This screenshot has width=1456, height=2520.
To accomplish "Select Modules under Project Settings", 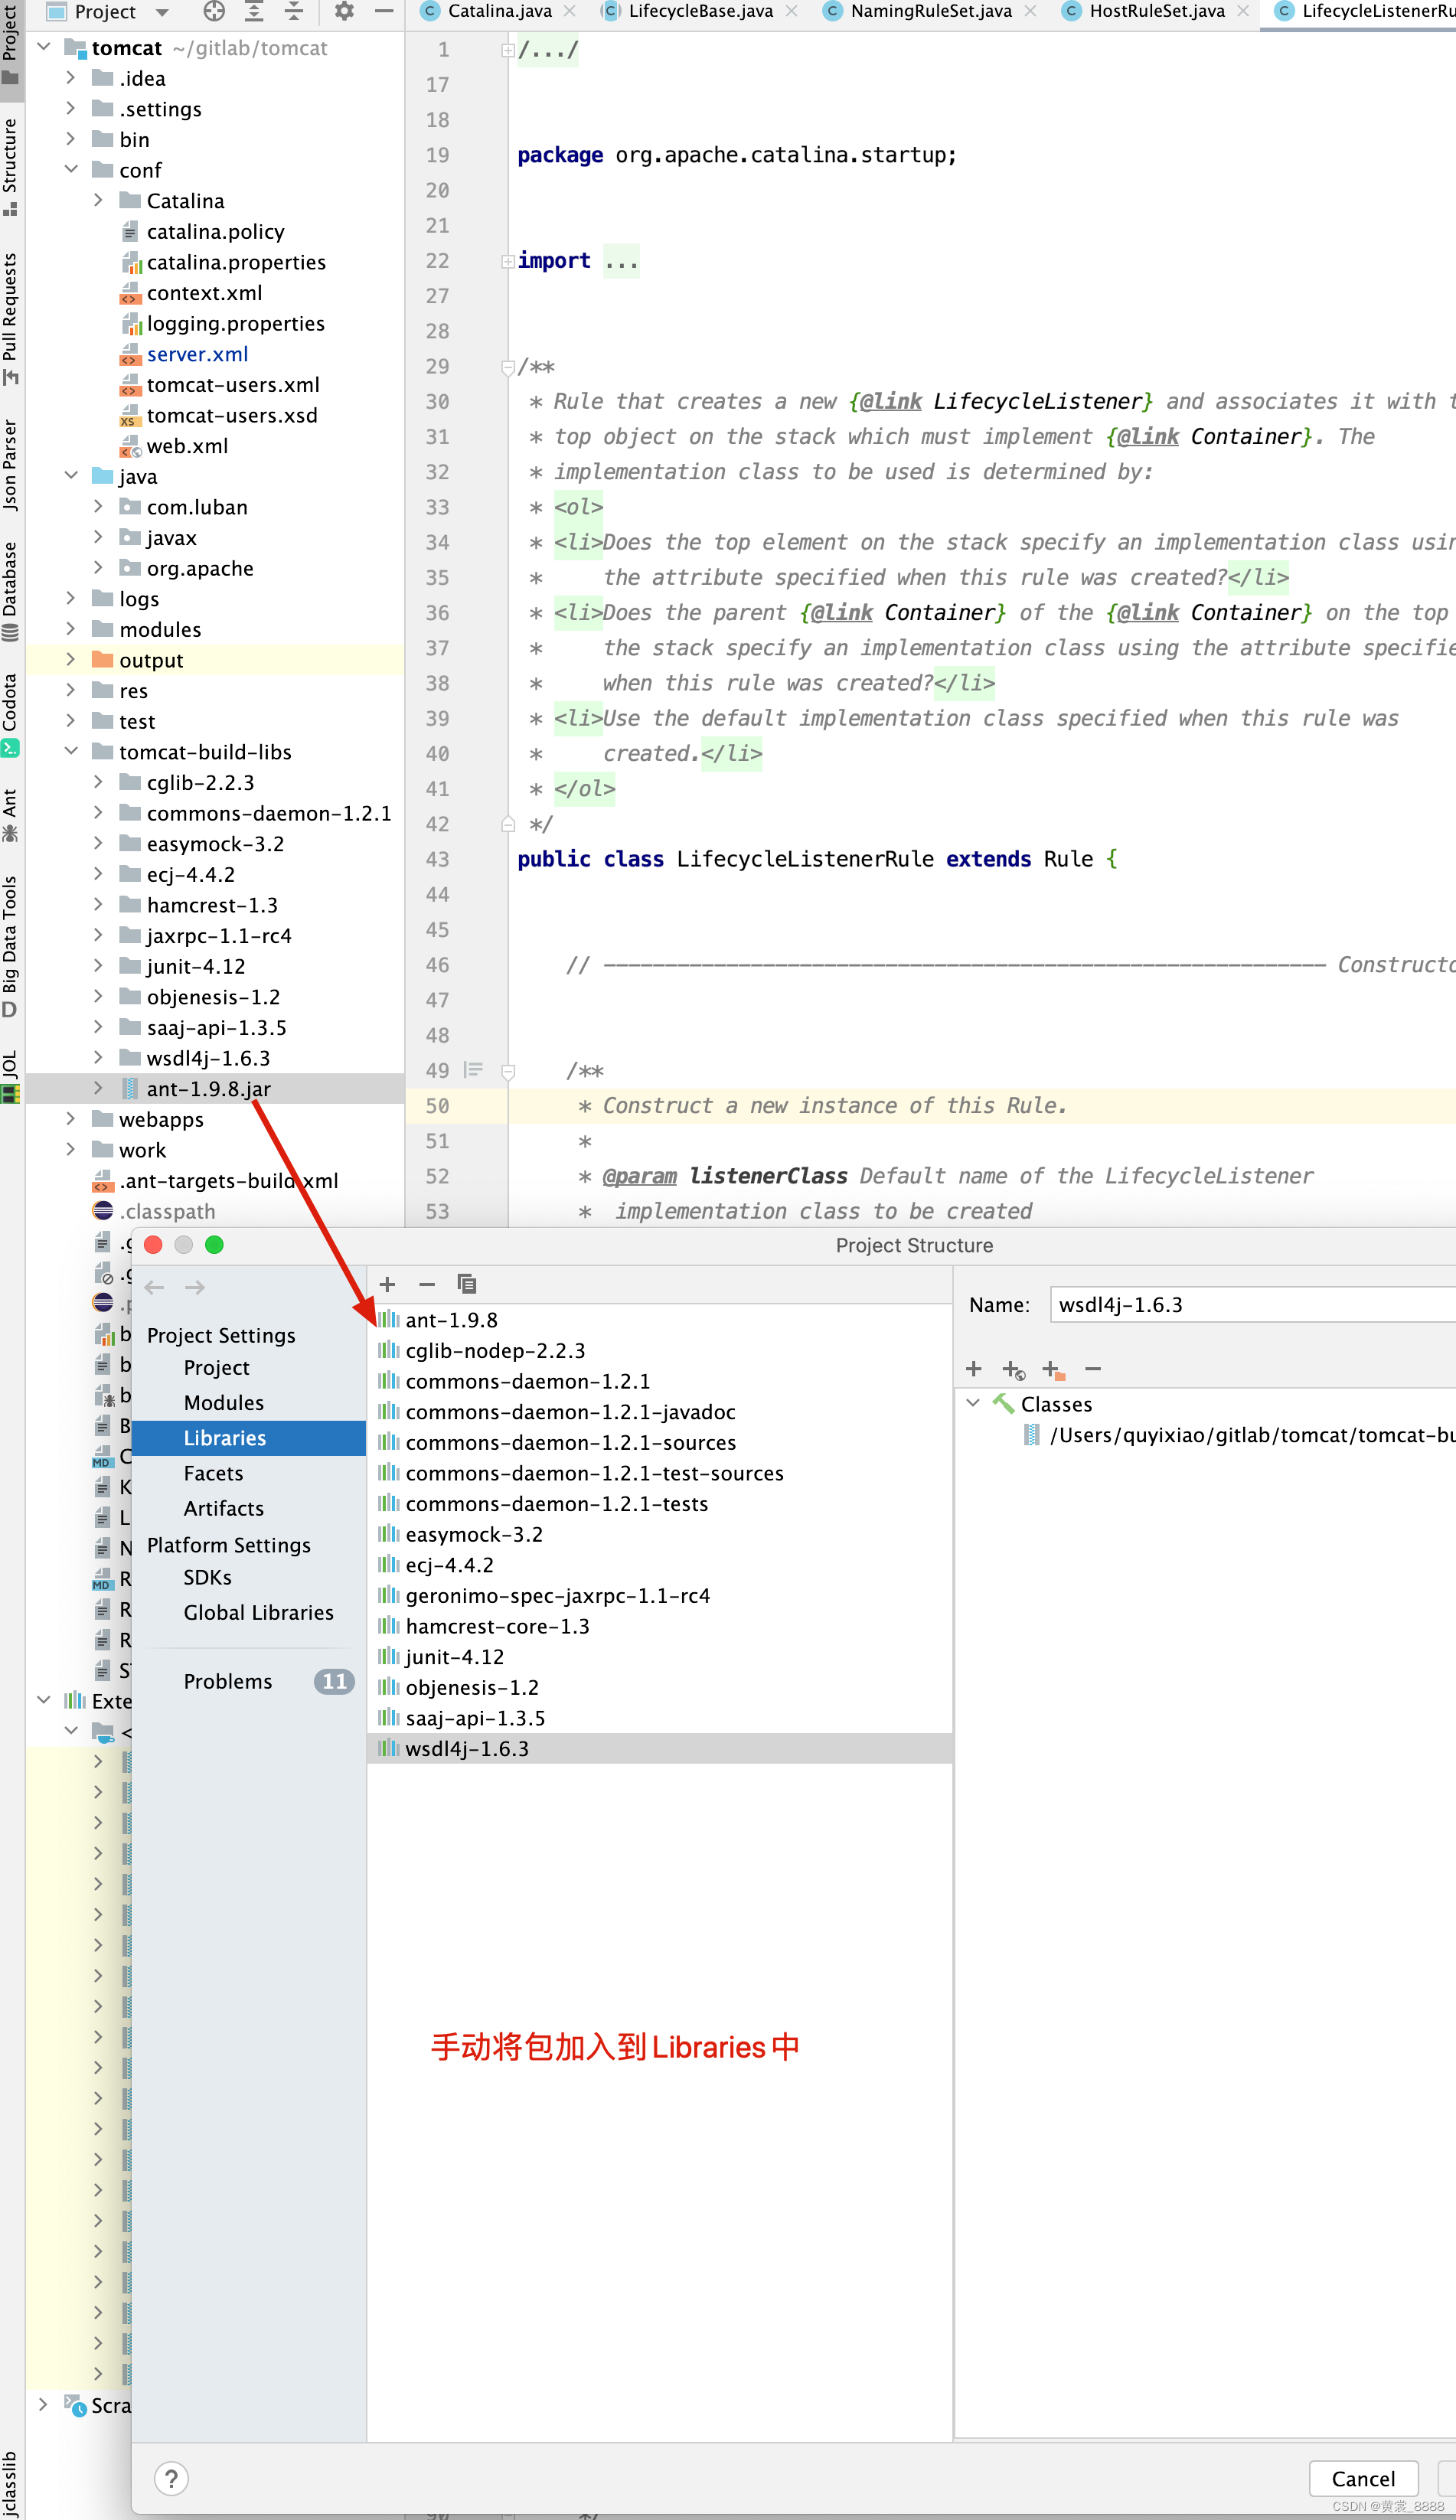I will pos(224,1402).
